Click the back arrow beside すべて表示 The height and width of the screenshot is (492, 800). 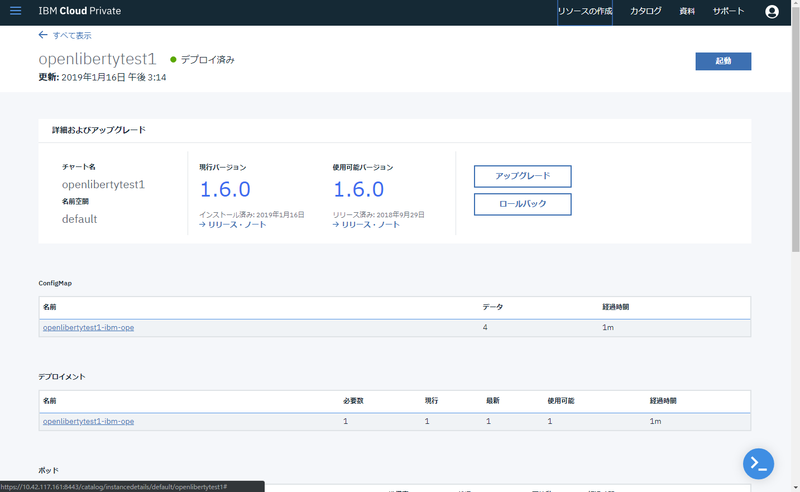[x=43, y=35]
